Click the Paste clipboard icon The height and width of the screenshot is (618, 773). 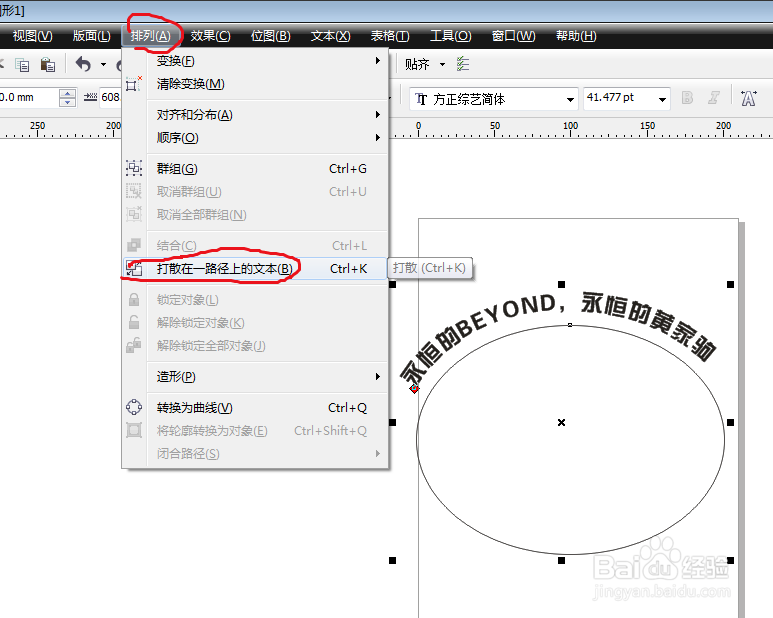tap(47, 65)
